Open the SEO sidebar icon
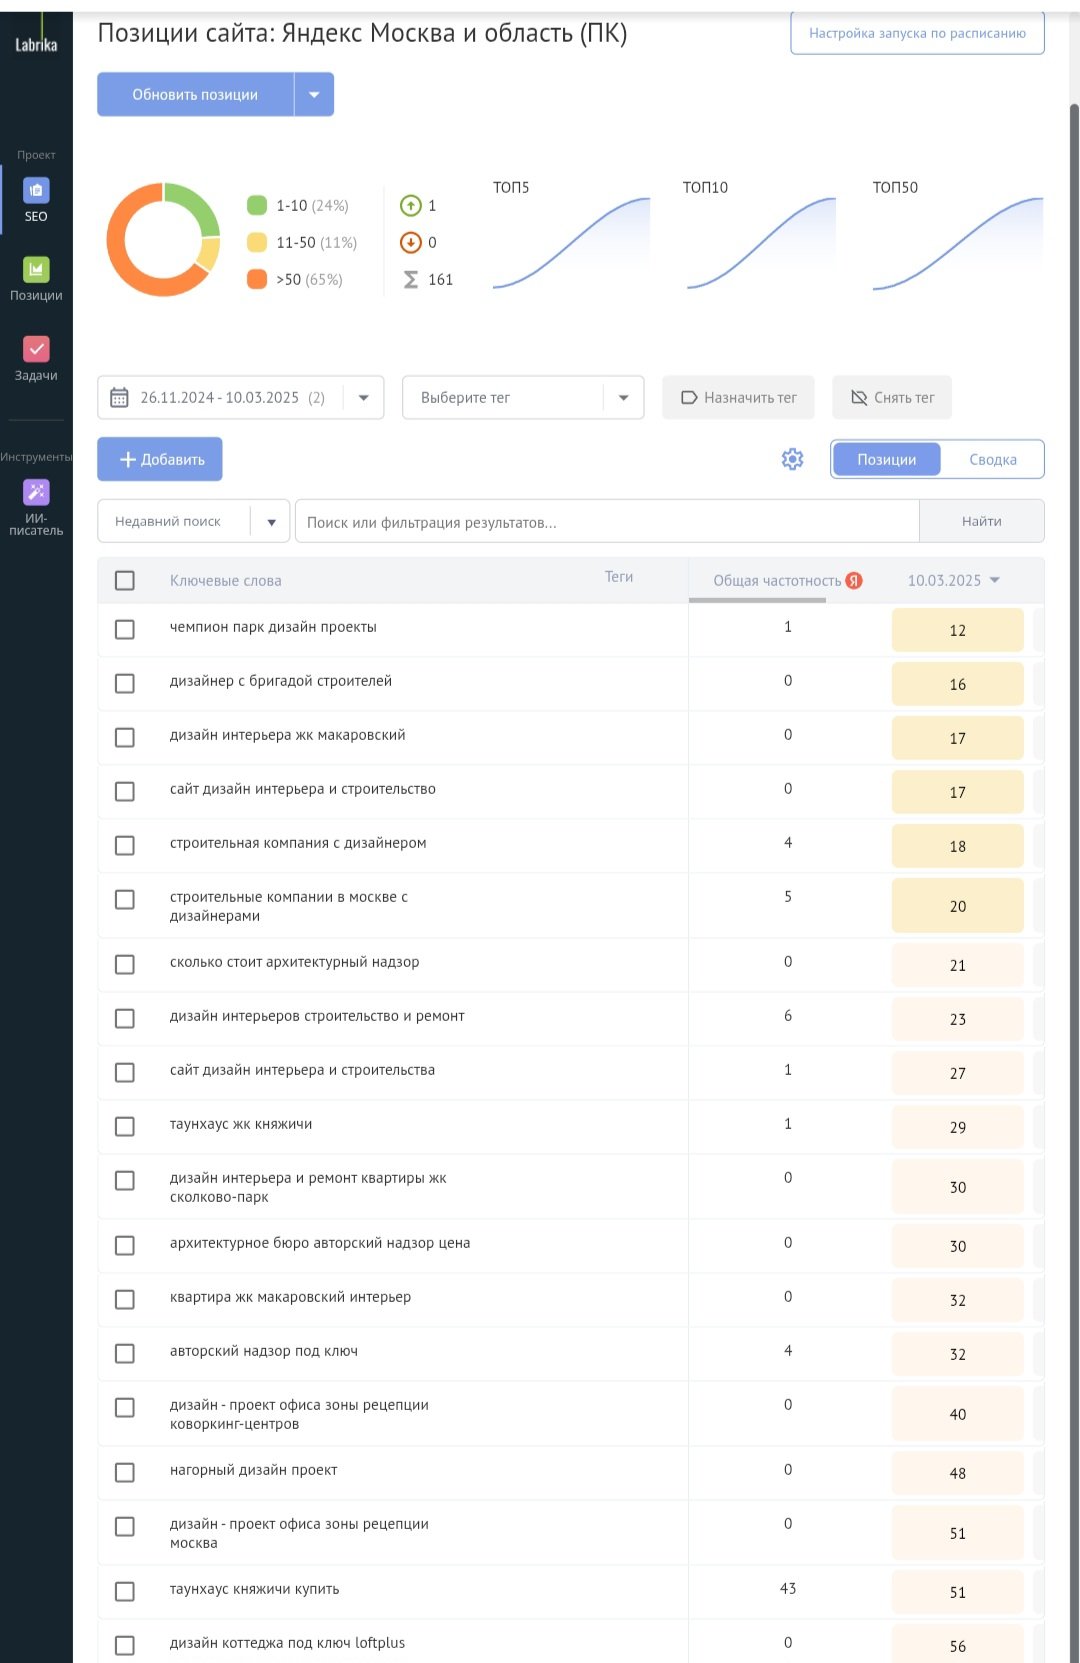1080x1663 pixels. tap(36, 191)
